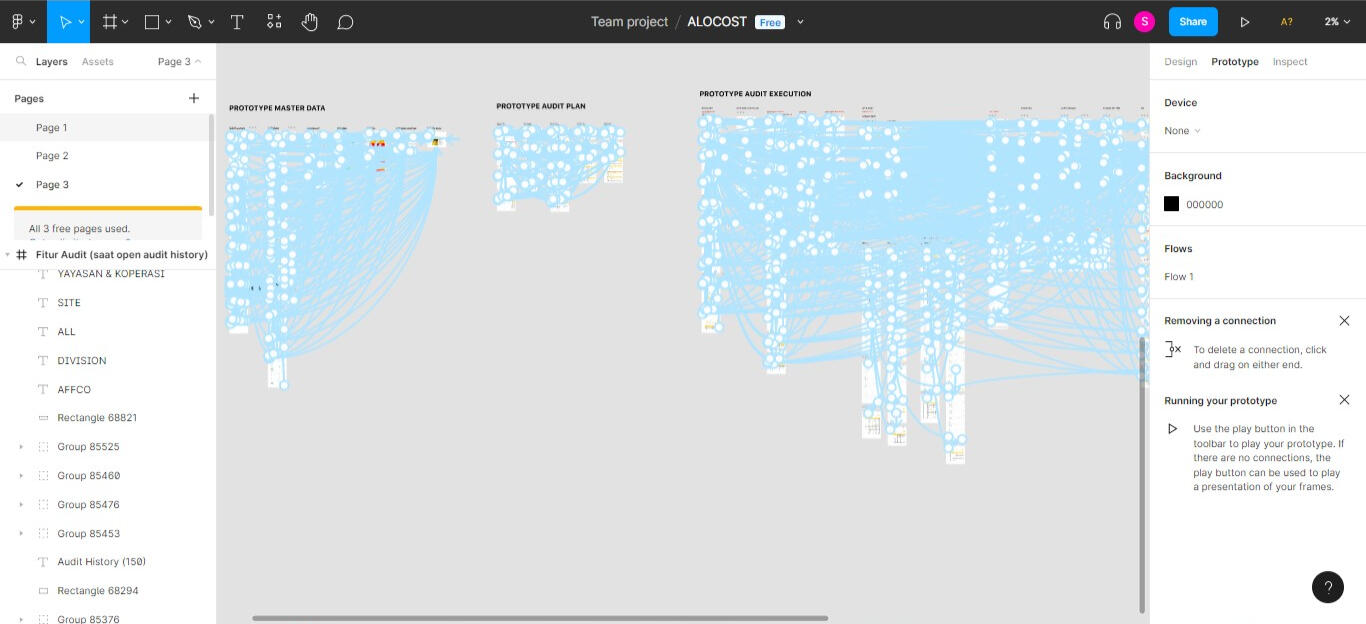Open the Figma main menu
The image size is (1366, 624).
[22, 21]
